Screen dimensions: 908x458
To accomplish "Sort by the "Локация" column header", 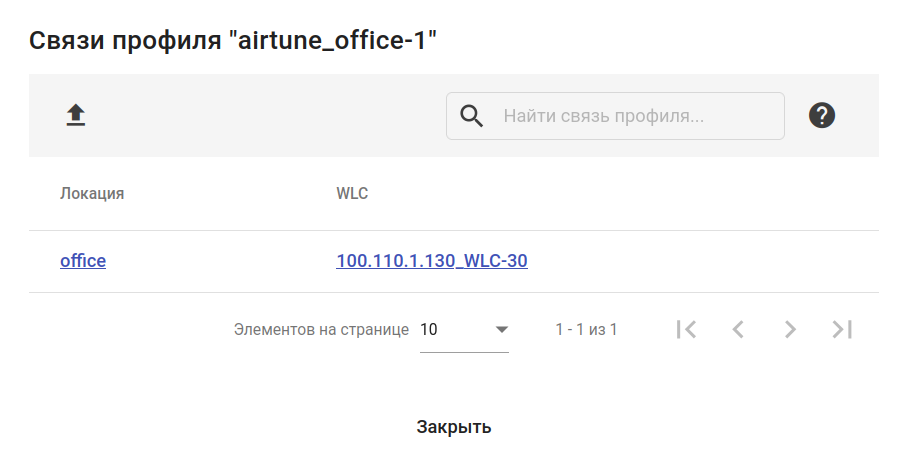I will point(92,193).
